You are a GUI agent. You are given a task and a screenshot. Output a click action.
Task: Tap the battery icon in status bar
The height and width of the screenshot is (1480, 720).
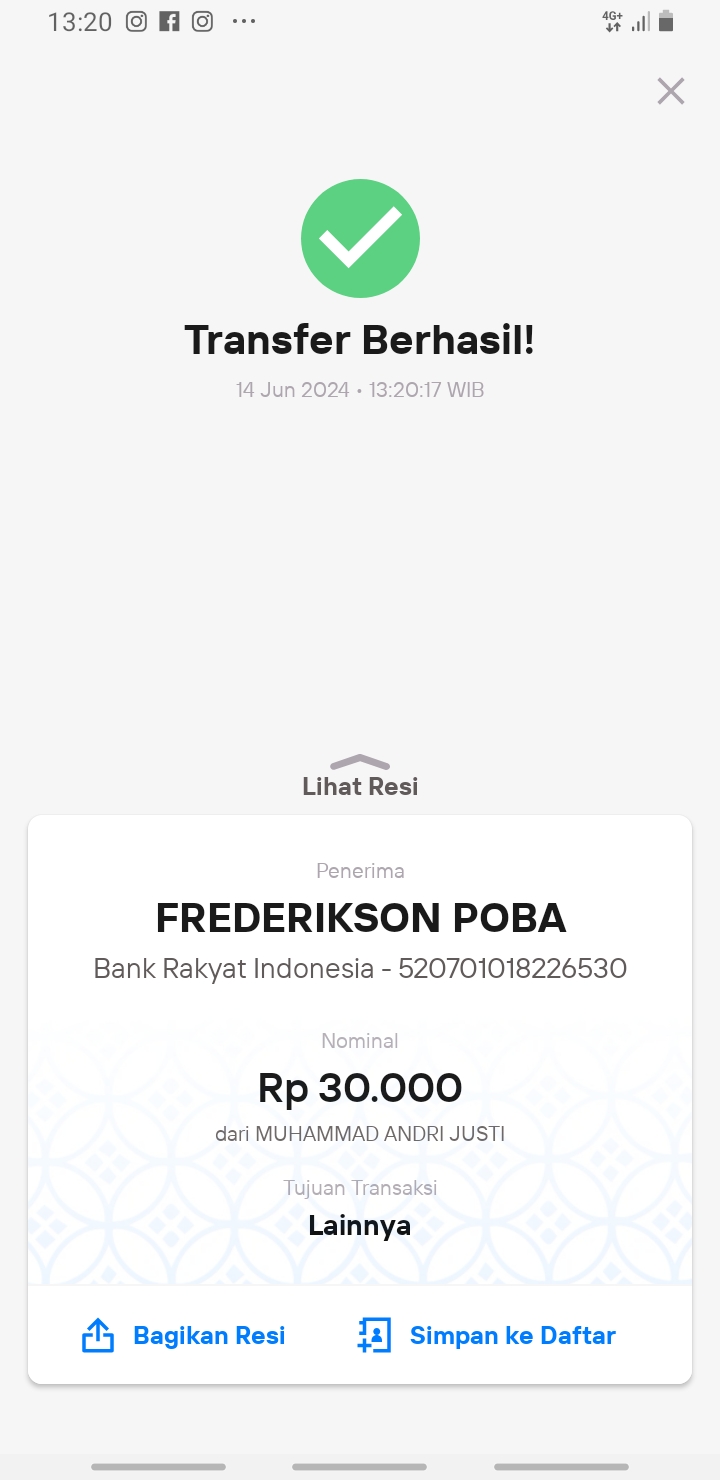pos(666,21)
